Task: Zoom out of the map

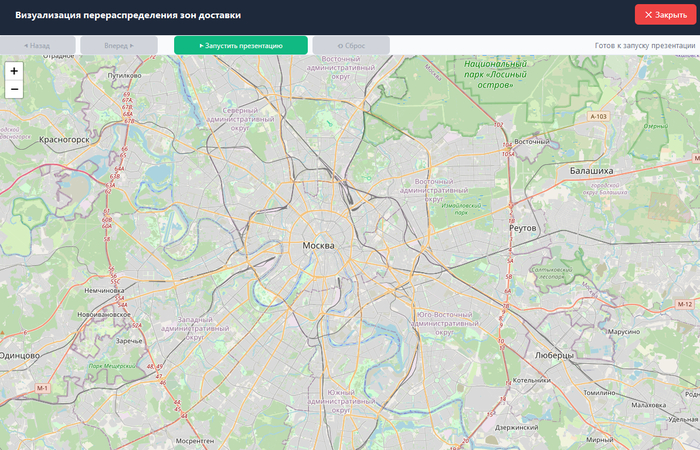Action: click(14, 89)
